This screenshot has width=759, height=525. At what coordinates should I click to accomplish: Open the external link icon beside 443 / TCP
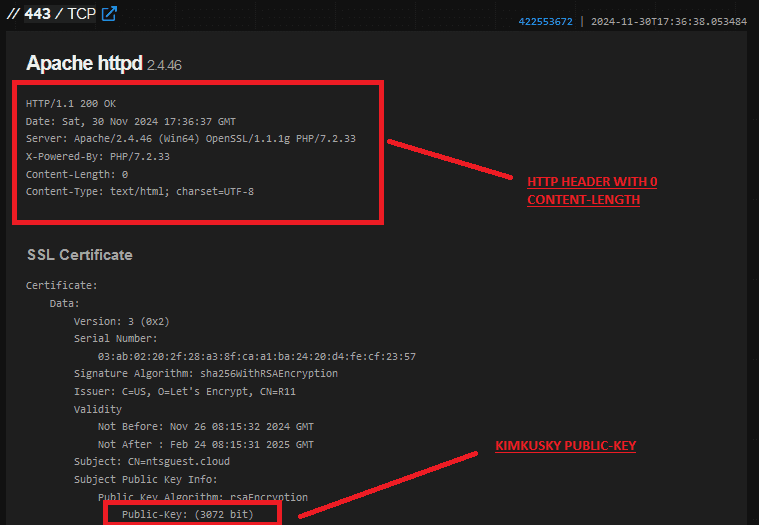(110, 14)
